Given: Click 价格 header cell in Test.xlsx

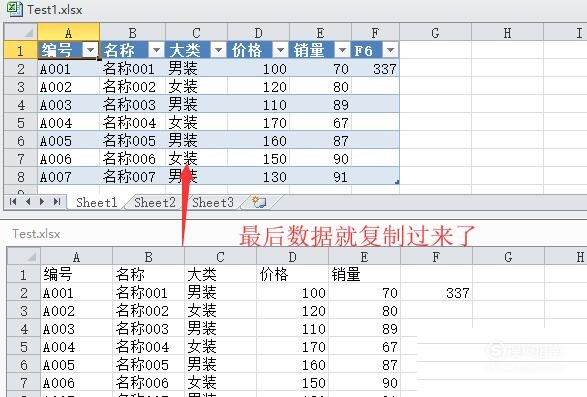Looking at the screenshot, I should [x=292, y=274].
